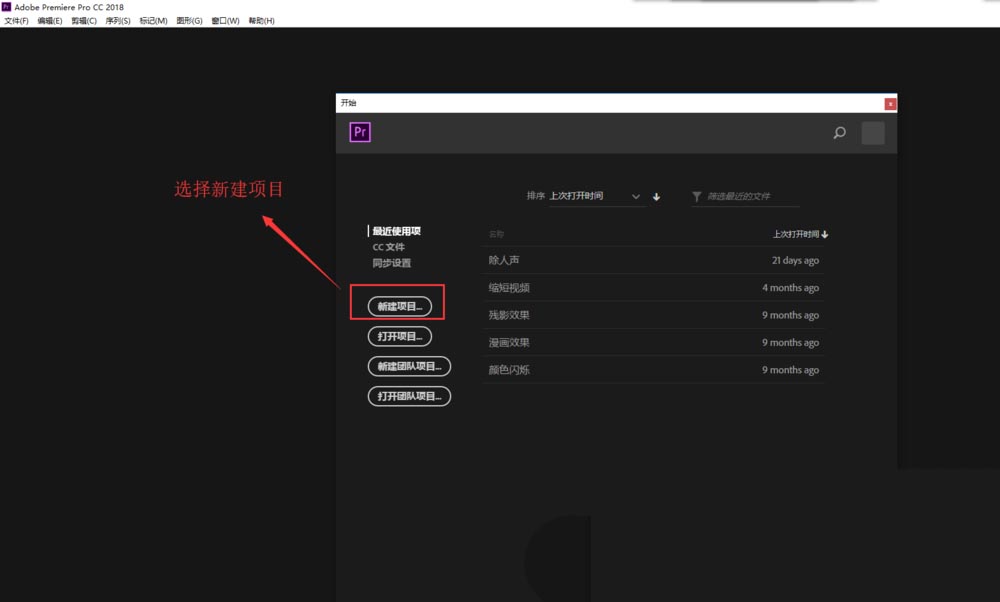Click the search magnifier icon
This screenshot has height=602, width=1000.
pos(839,133)
